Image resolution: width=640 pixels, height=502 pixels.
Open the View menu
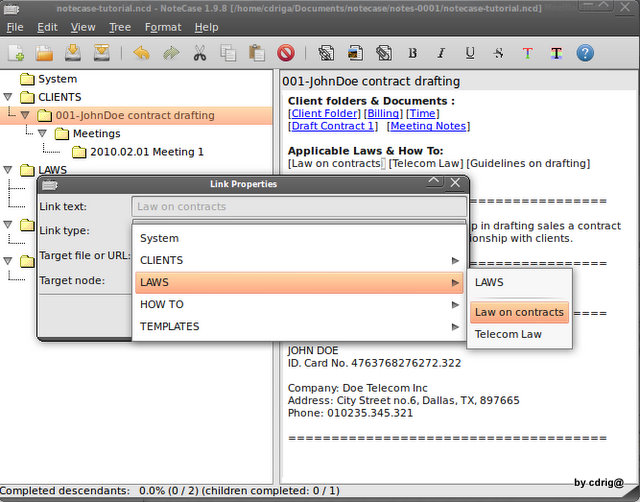point(83,27)
